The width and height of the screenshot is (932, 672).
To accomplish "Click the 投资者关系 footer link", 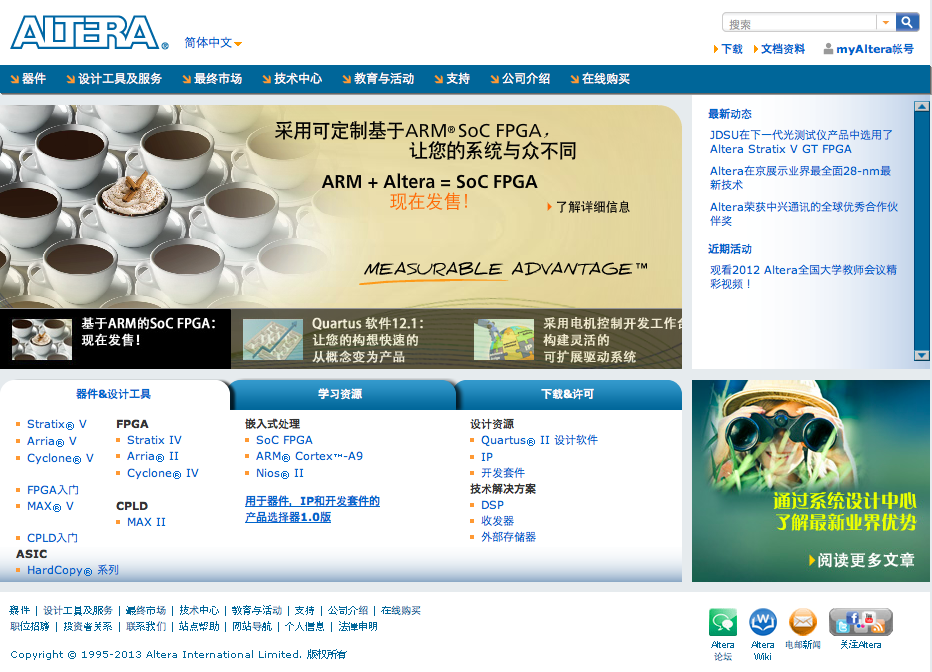I will coord(88,626).
